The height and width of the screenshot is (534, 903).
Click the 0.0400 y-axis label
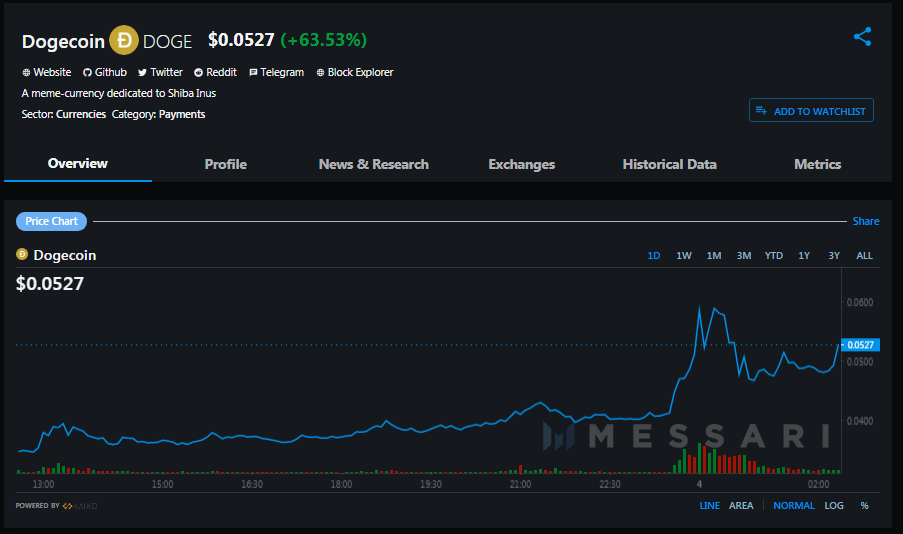[x=860, y=421]
